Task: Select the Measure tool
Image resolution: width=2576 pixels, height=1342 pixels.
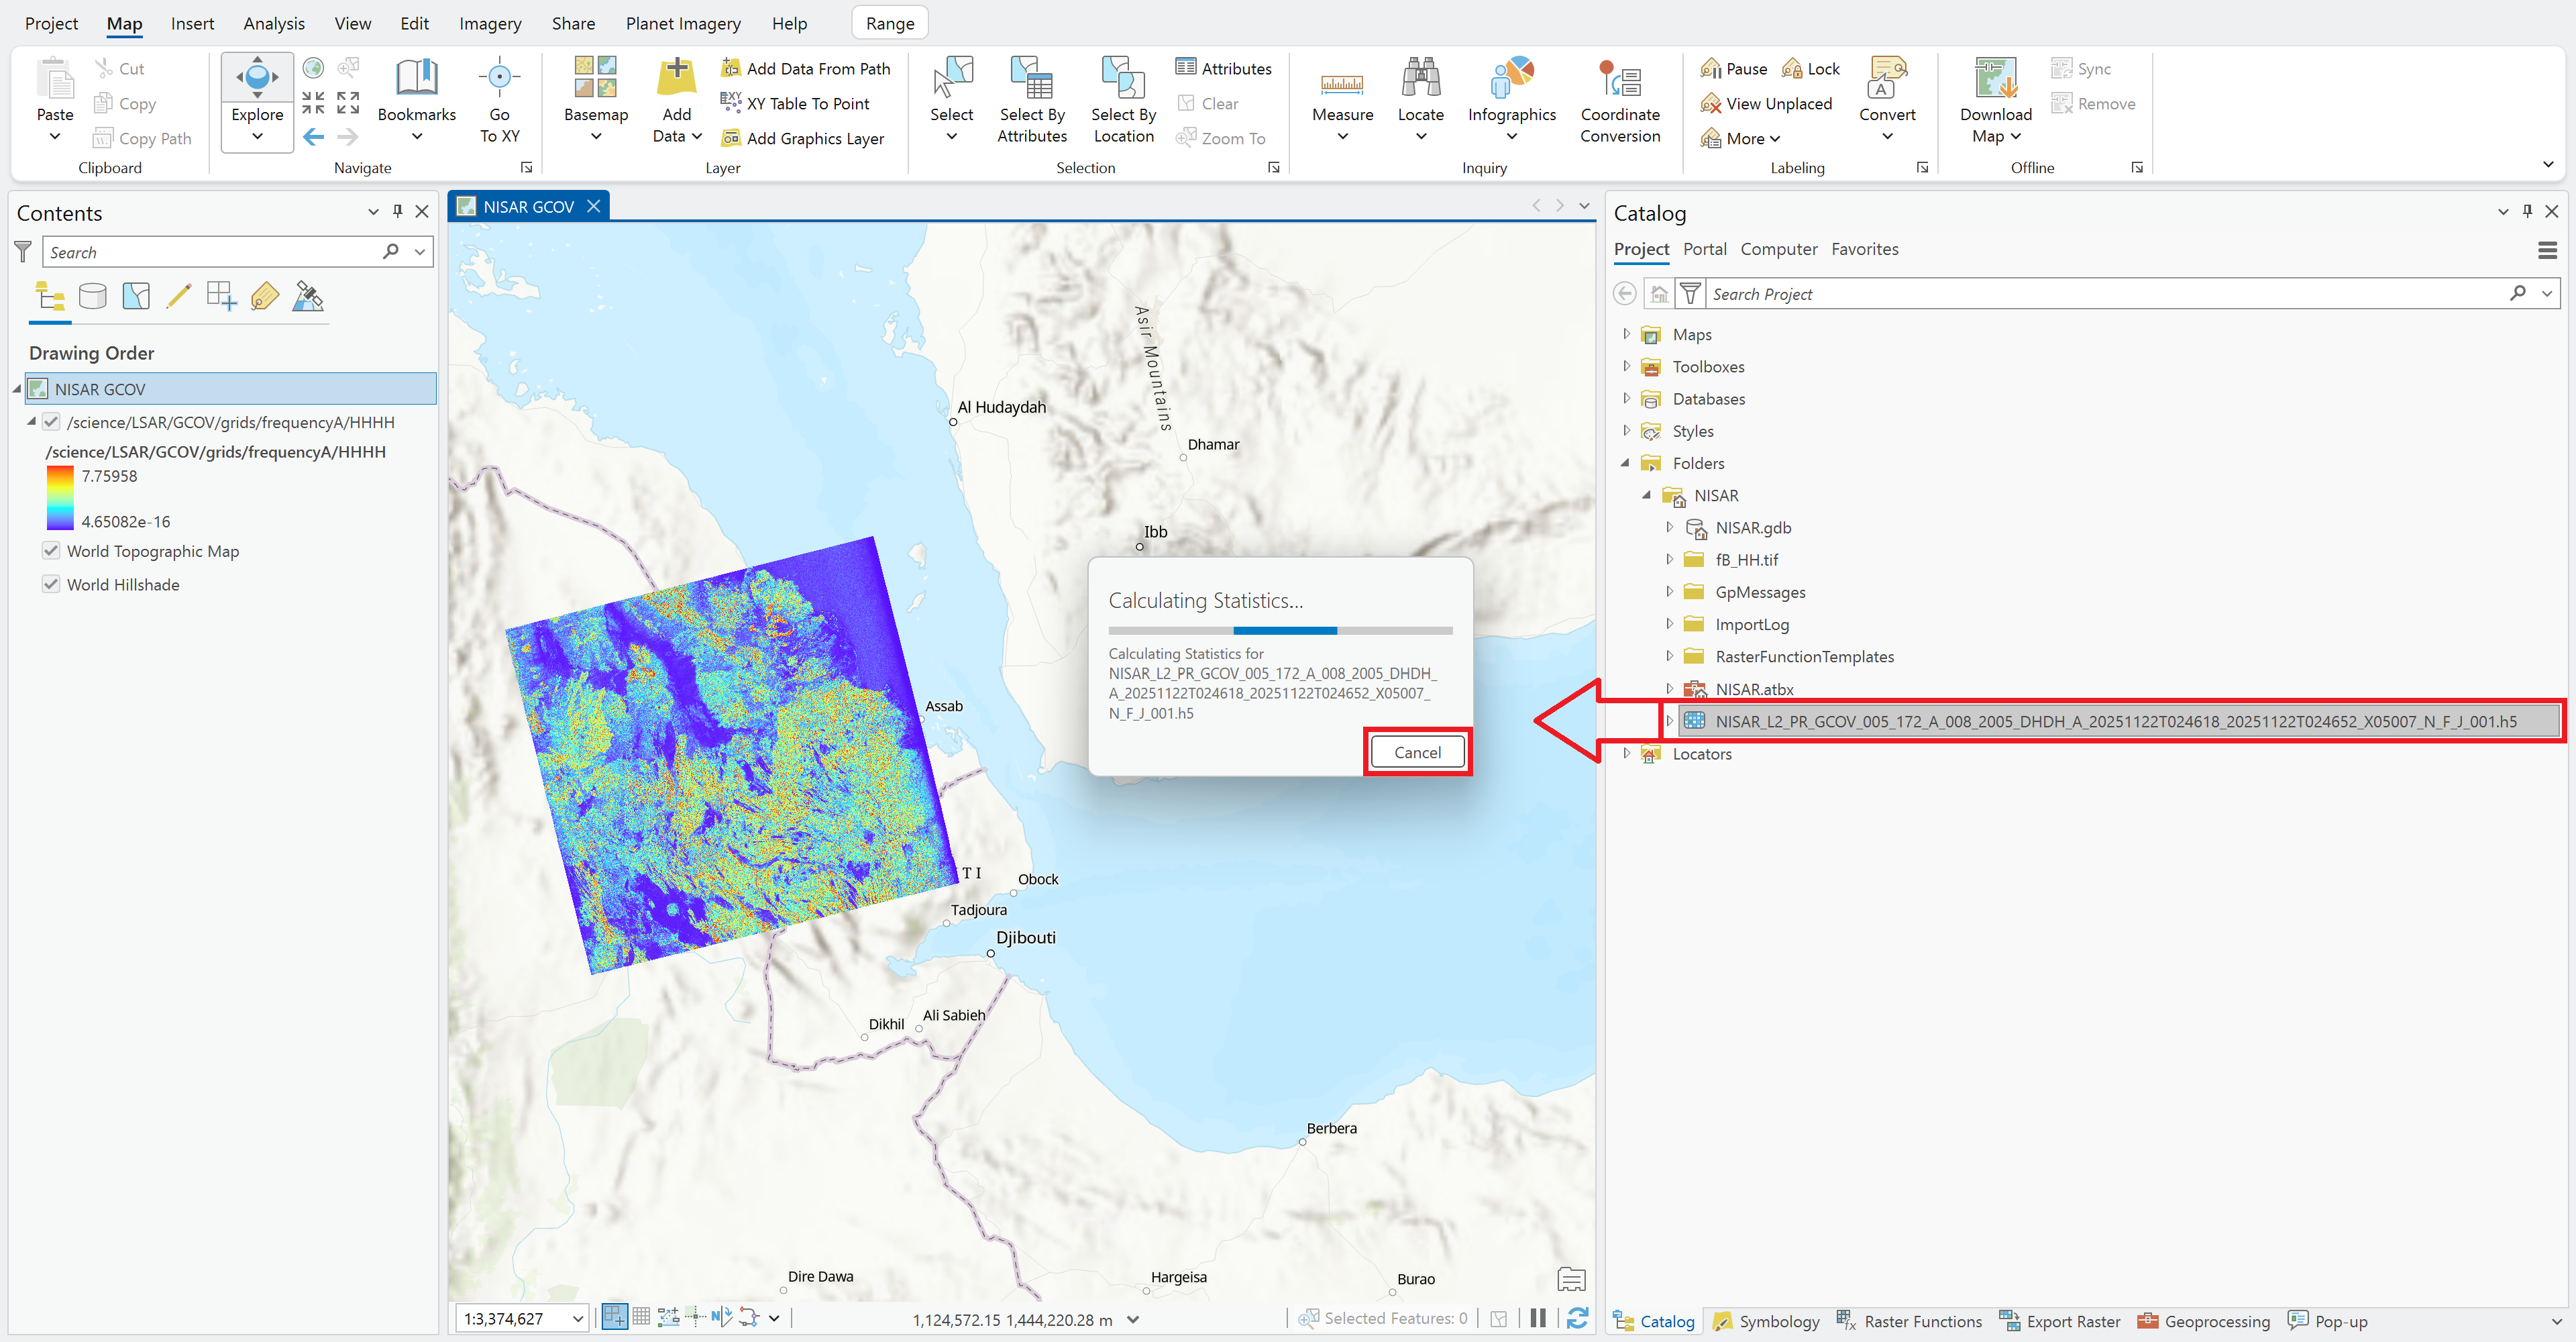Action: coord(1342,100)
